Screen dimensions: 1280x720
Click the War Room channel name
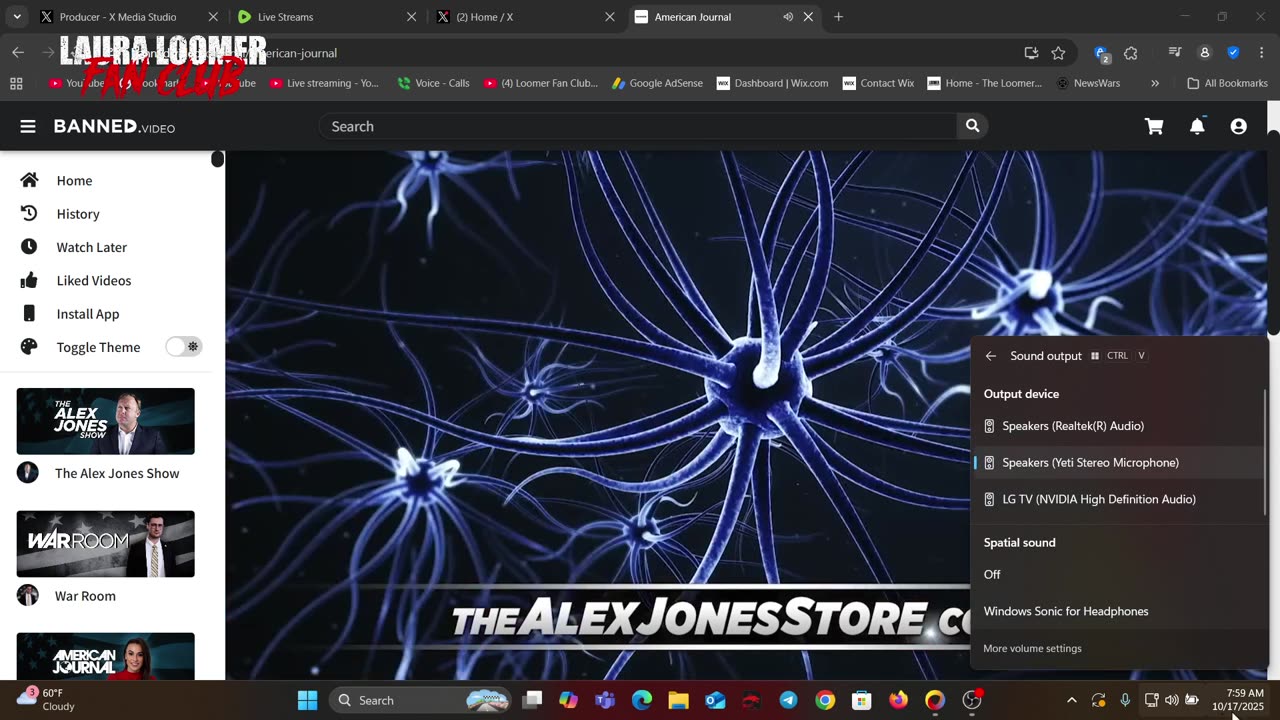point(85,596)
